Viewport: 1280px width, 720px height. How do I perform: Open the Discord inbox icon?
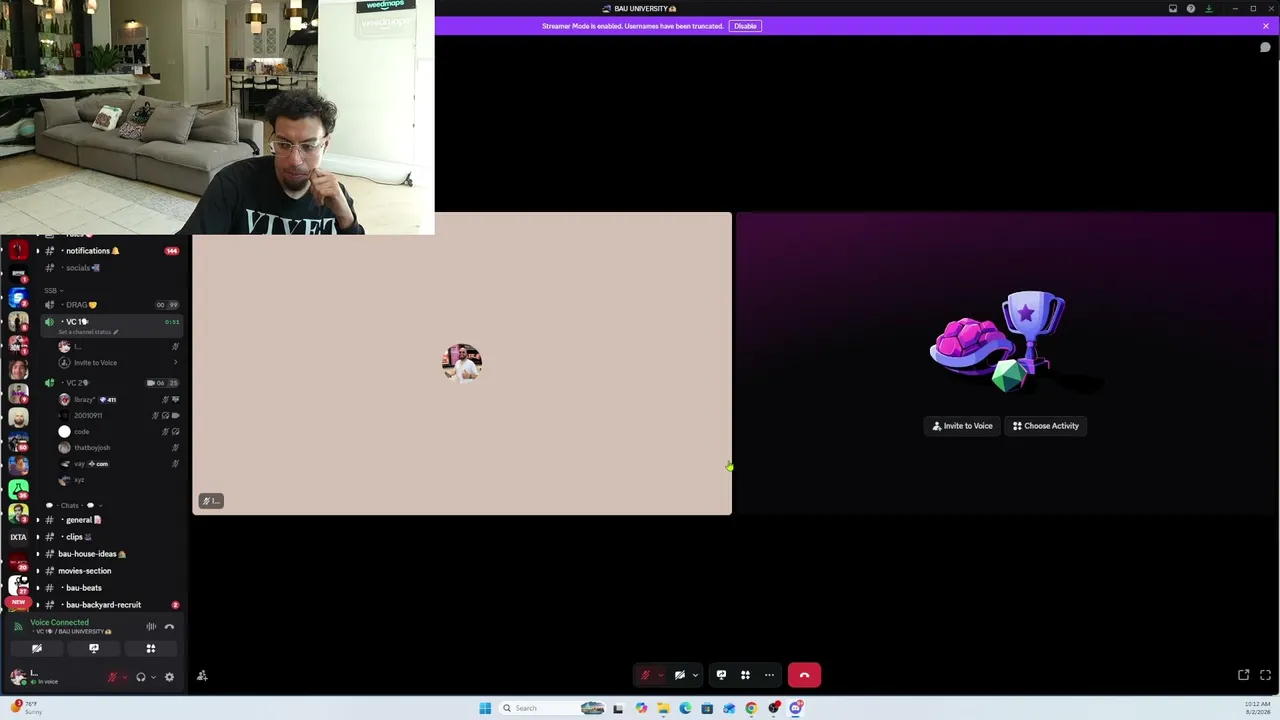click(x=1173, y=9)
